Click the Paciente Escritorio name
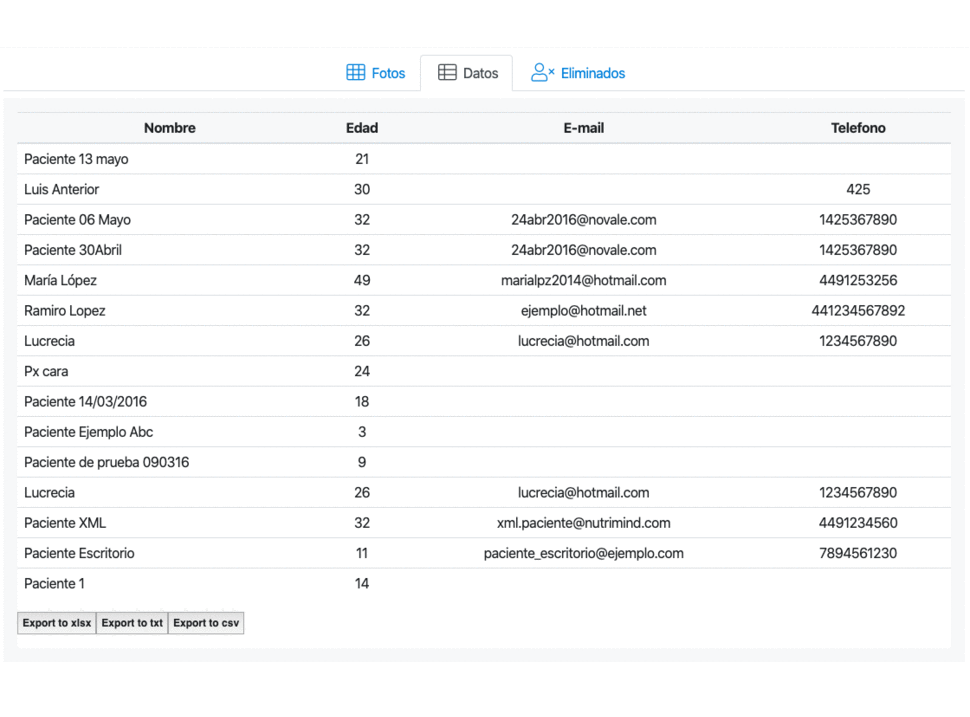Viewport: 970px width, 717px height. tap(79, 553)
